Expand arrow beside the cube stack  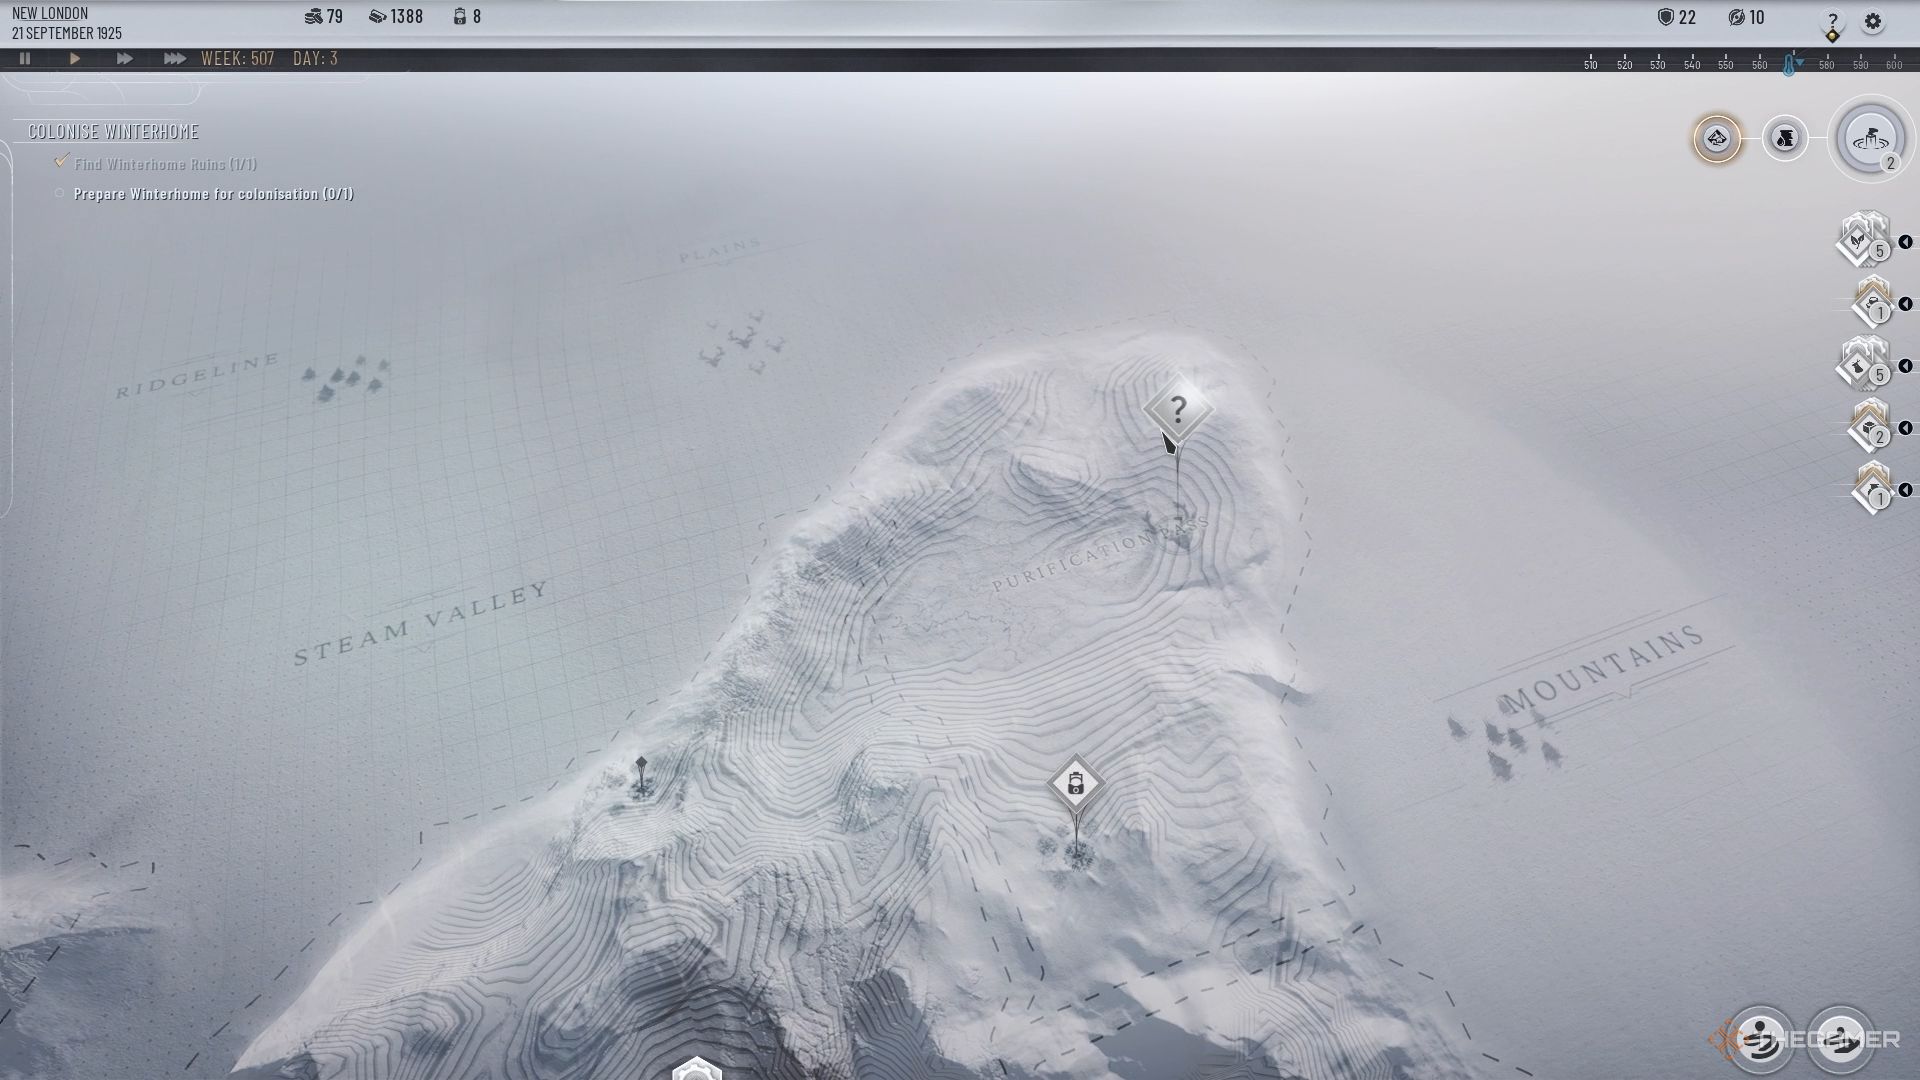pyautogui.click(x=1905, y=428)
